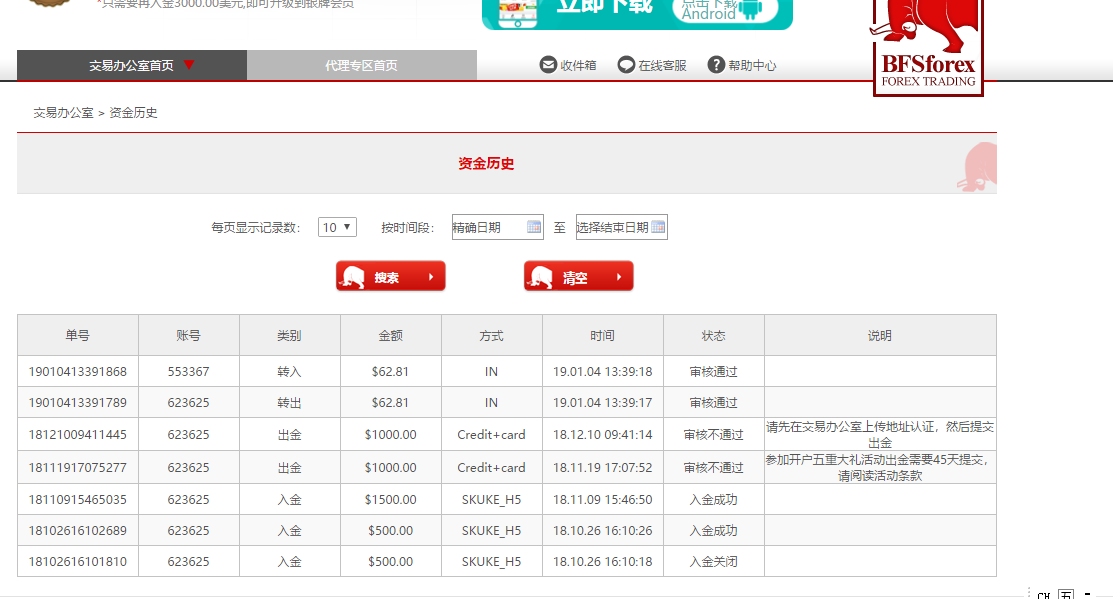Select the 交易办公室首页 tab
1113x599 pixels.
pos(131,65)
